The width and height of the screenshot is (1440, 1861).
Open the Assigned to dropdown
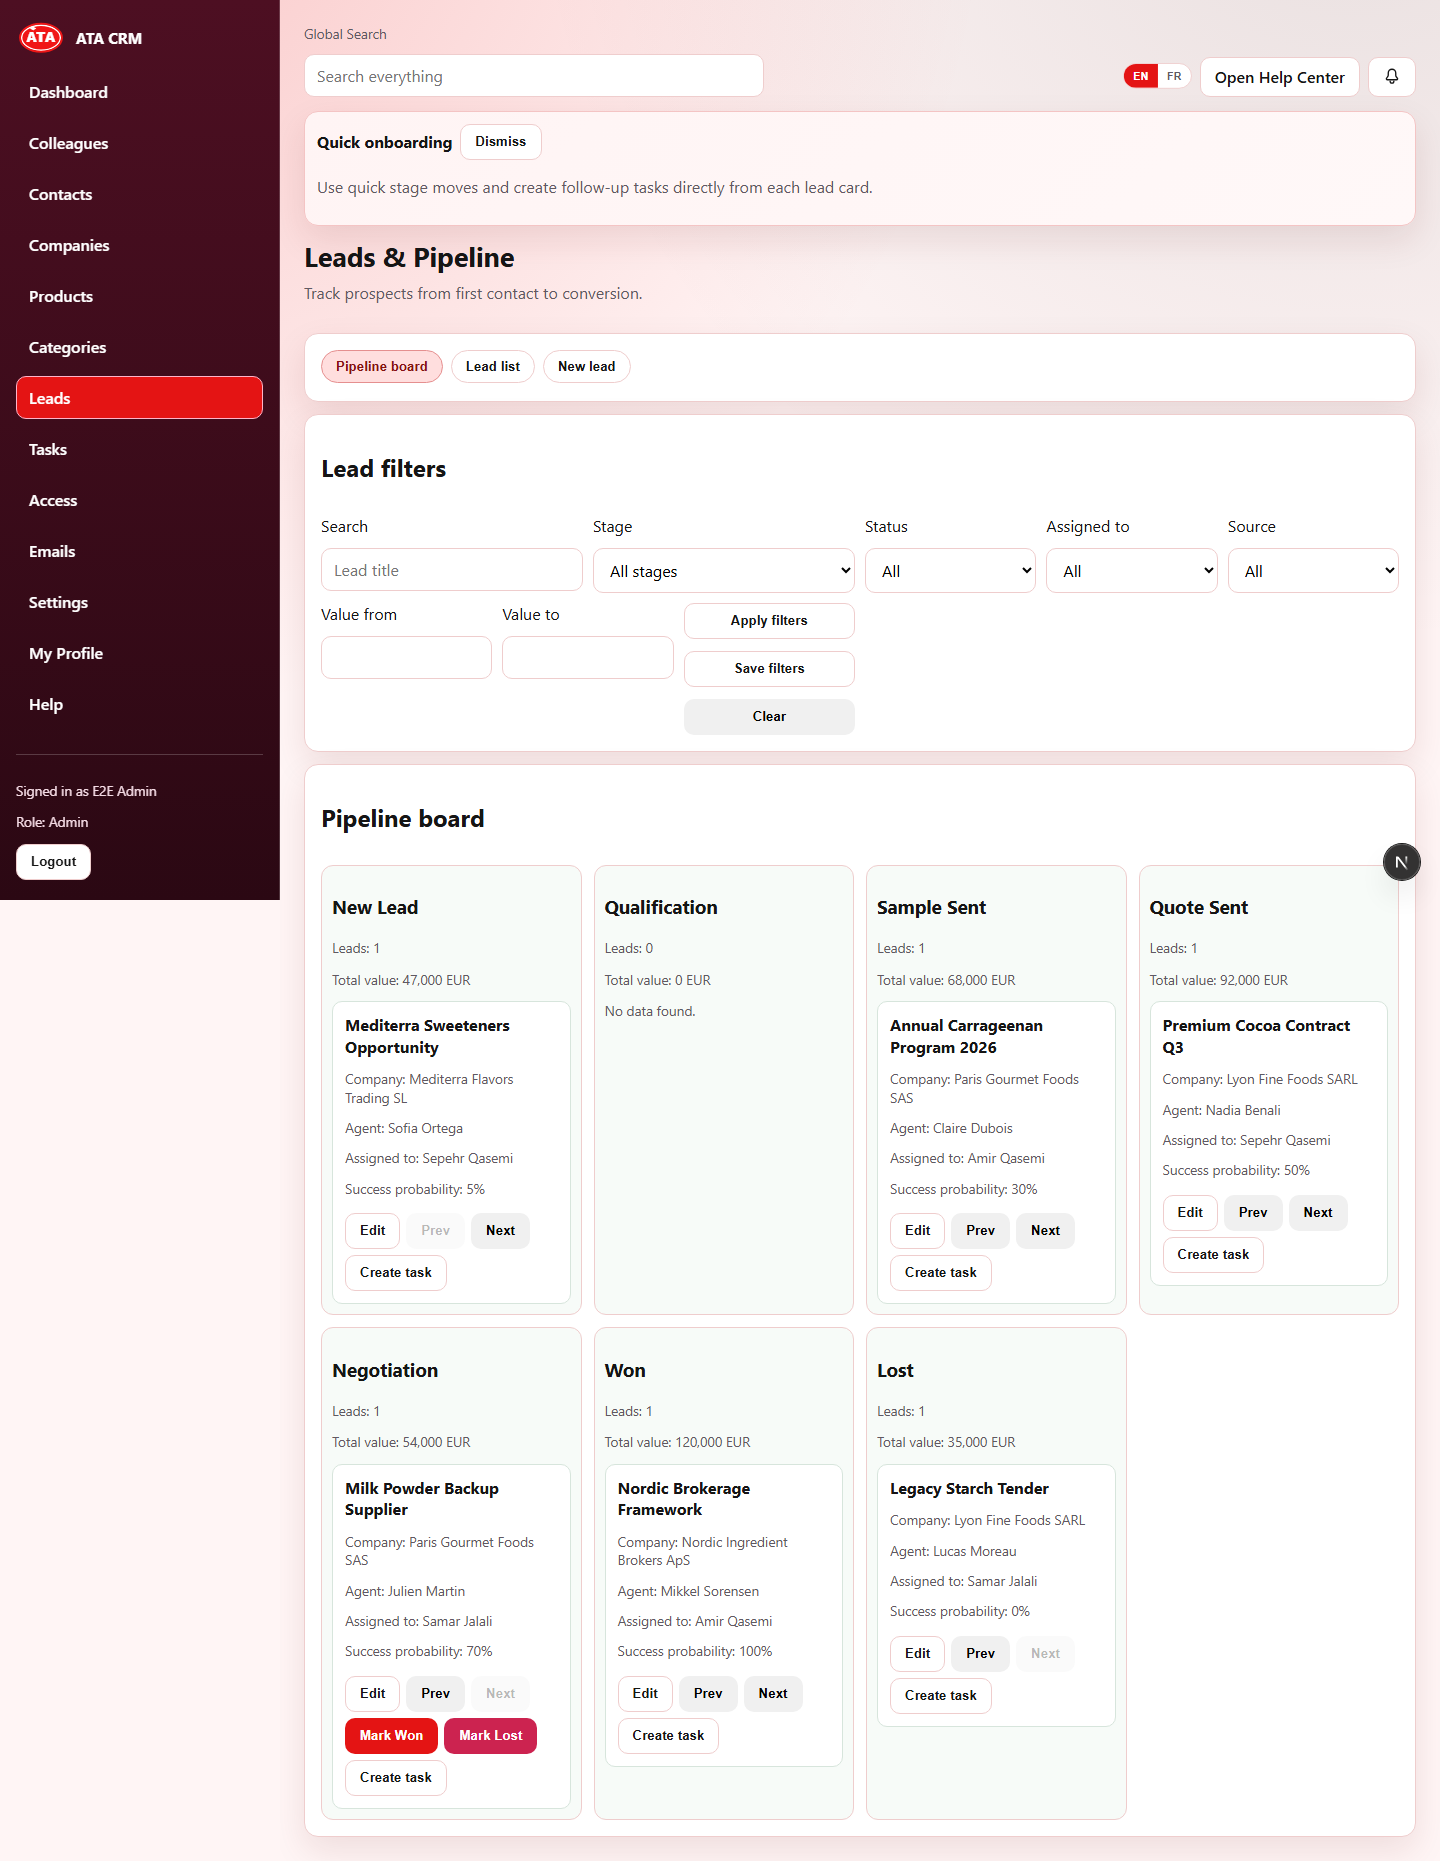point(1131,571)
